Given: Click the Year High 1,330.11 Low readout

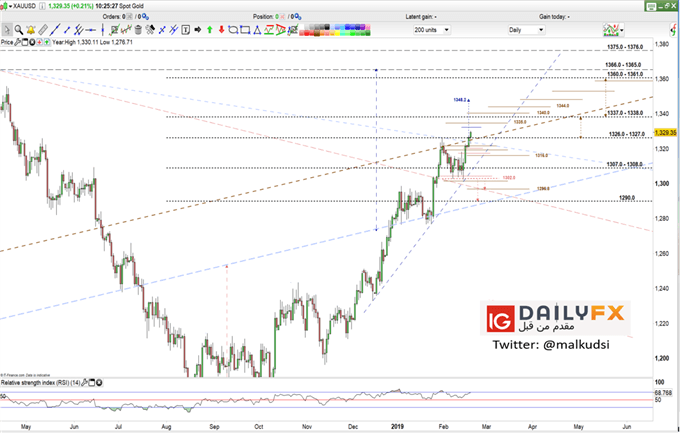Looking at the screenshot, I should point(92,42).
